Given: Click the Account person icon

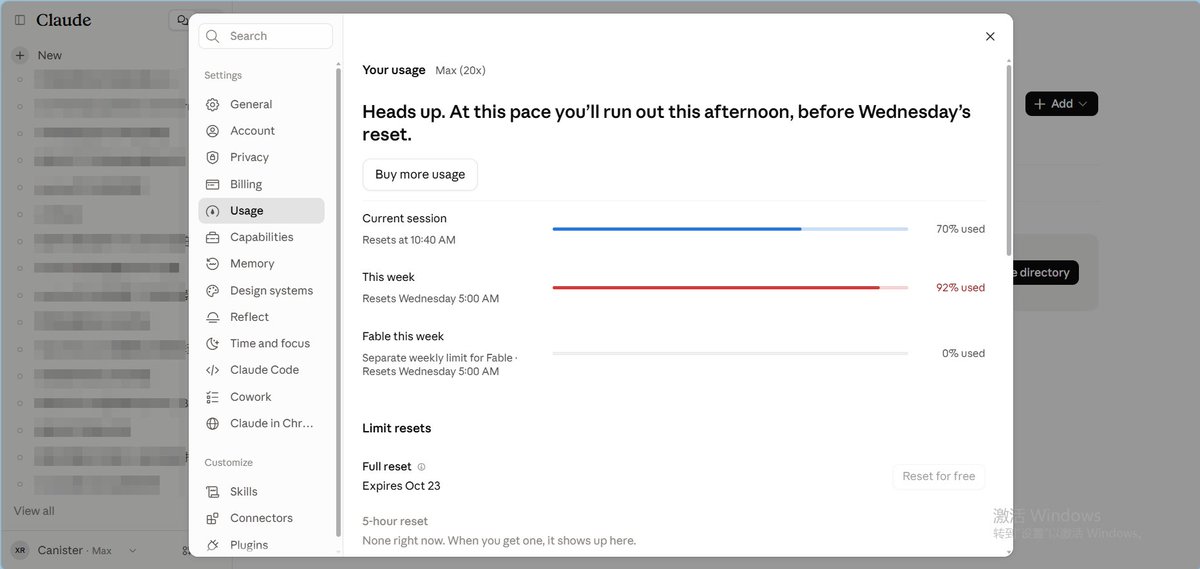Looking at the screenshot, I should pos(212,131).
